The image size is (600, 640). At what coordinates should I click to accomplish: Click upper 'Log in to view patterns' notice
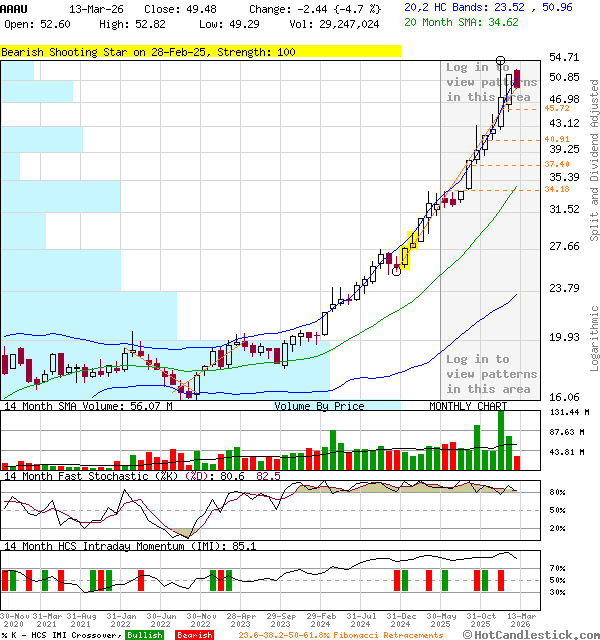491,82
